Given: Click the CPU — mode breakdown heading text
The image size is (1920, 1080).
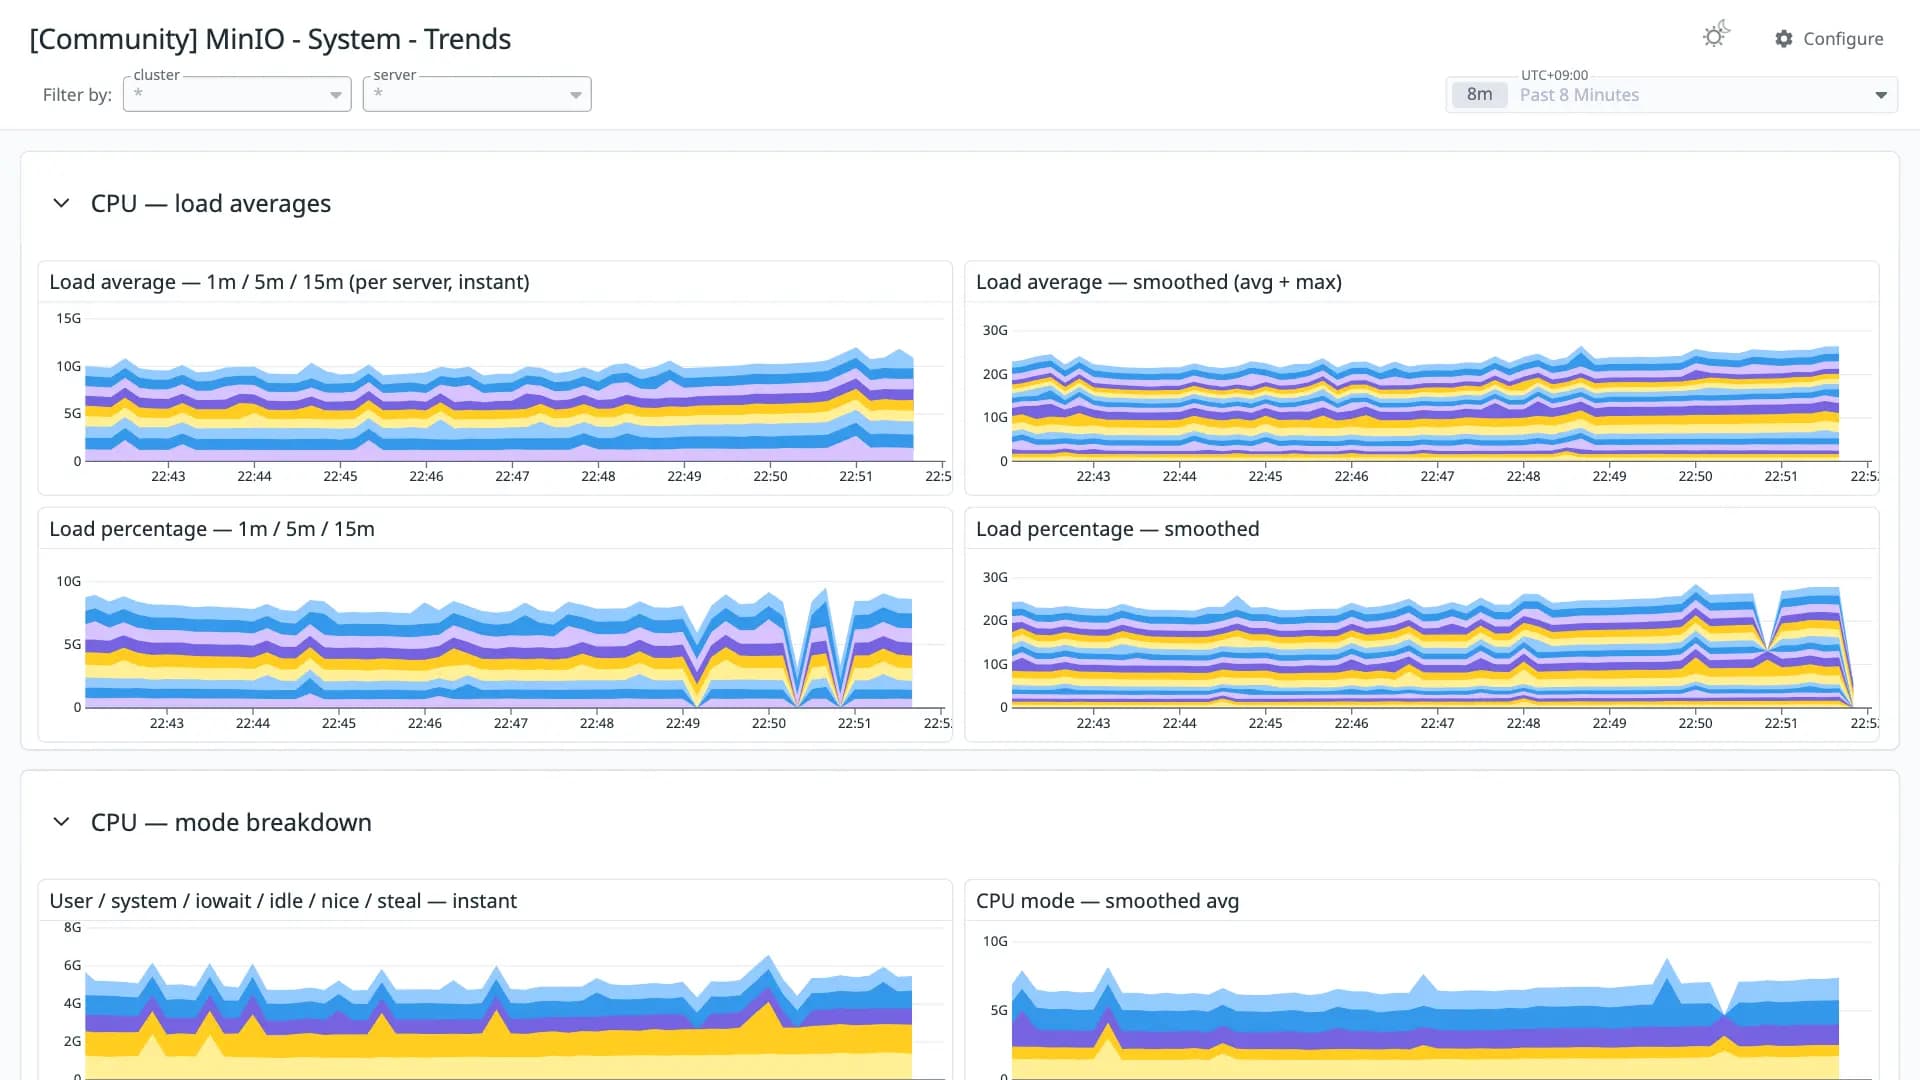Looking at the screenshot, I should coord(231,822).
